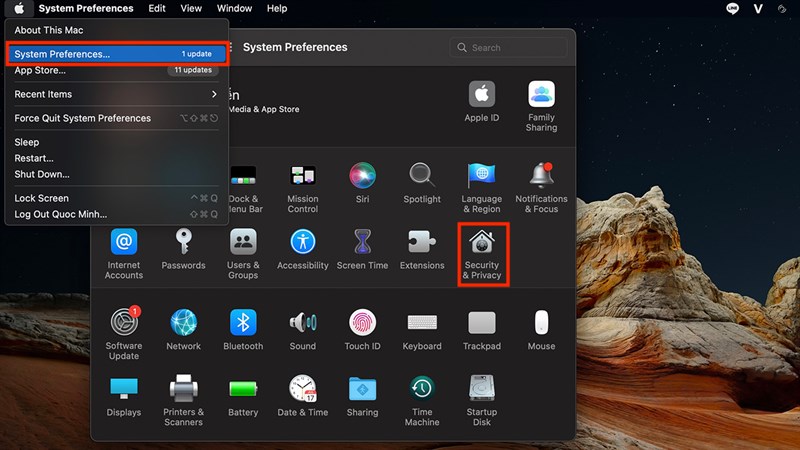Image resolution: width=800 pixels, height=450 pixels.
Task: Open Keyboard preferences
Action: [422, 330]
